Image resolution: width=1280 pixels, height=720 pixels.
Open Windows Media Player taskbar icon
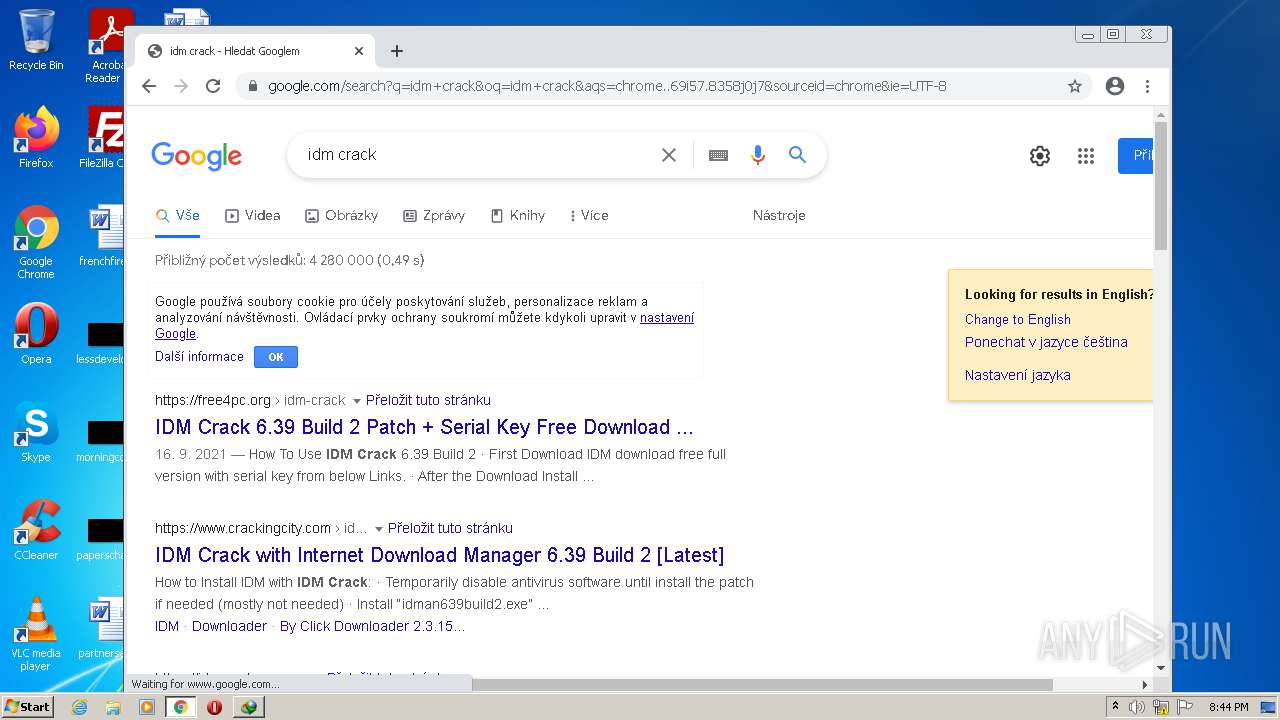[x=147, y=707]
